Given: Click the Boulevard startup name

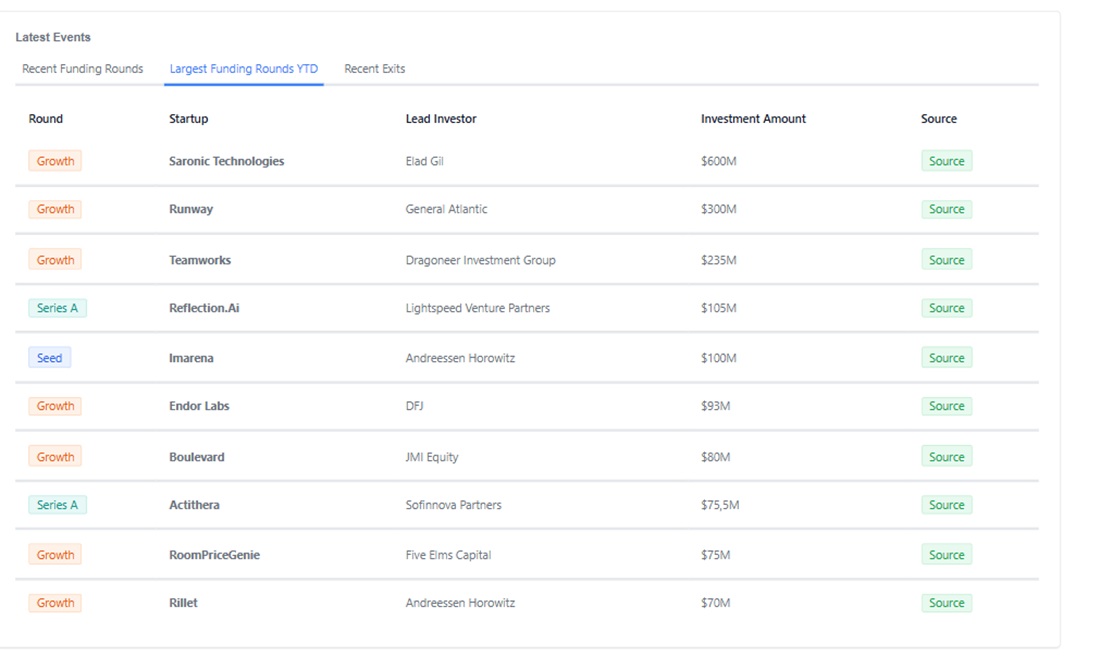Looking at the screenshot, I should point(196,457).
